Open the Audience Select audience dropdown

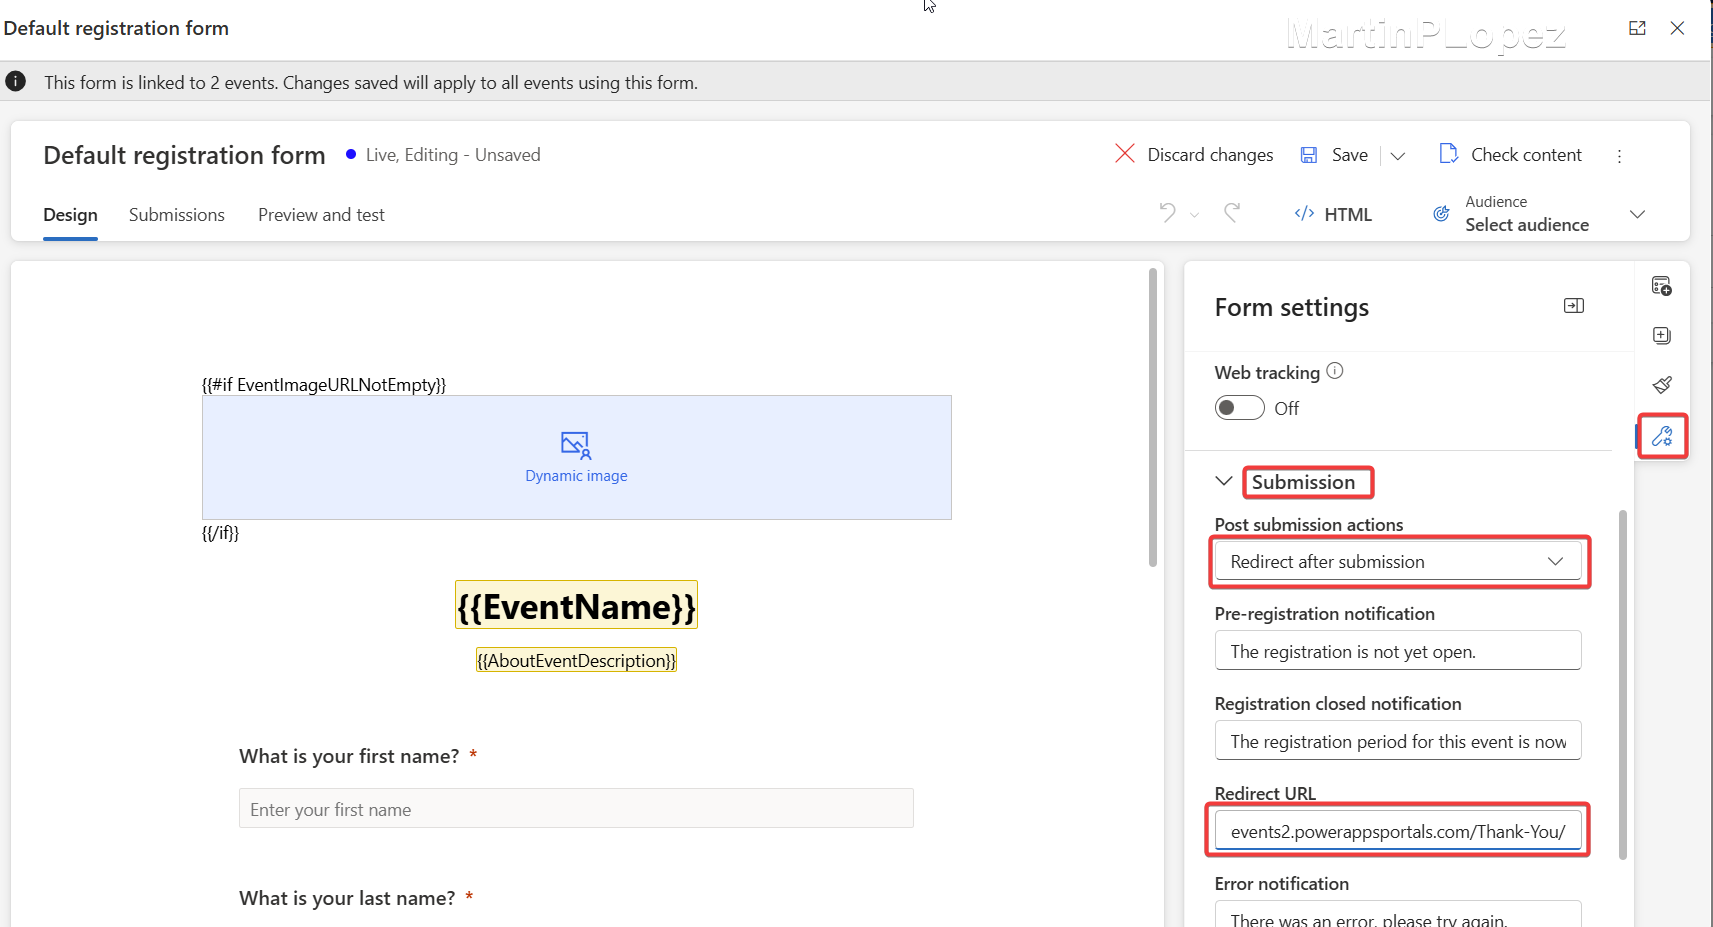tap(1638, 214)
